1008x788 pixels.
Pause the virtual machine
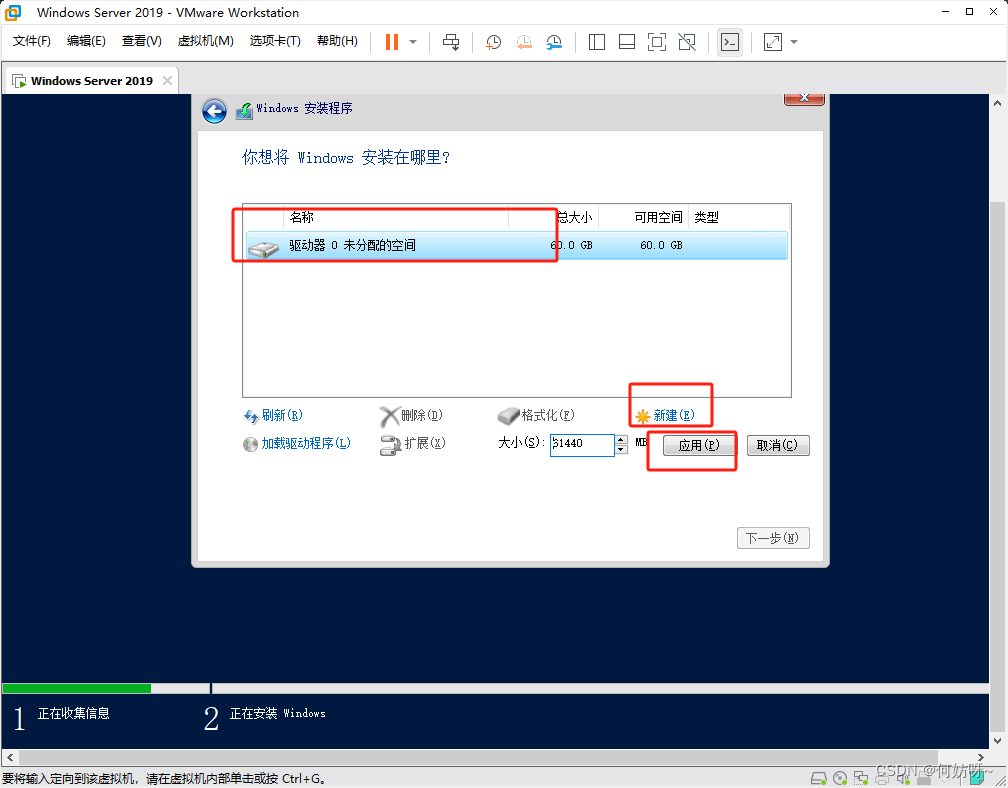[x=392, y=42]
